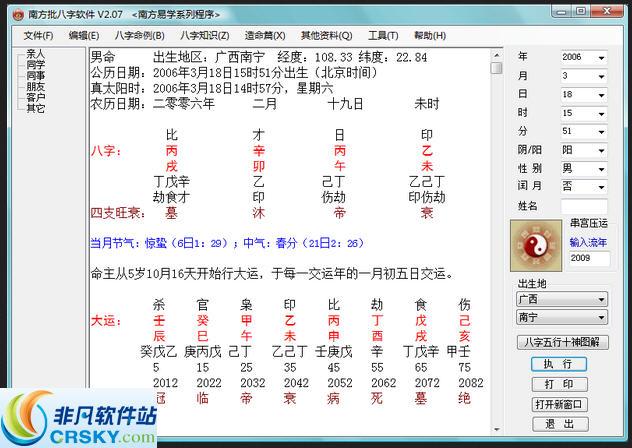Expand the 年 dropdown showing 2006
The width and height of the screenshot is (632, 448).
point(601,58)
